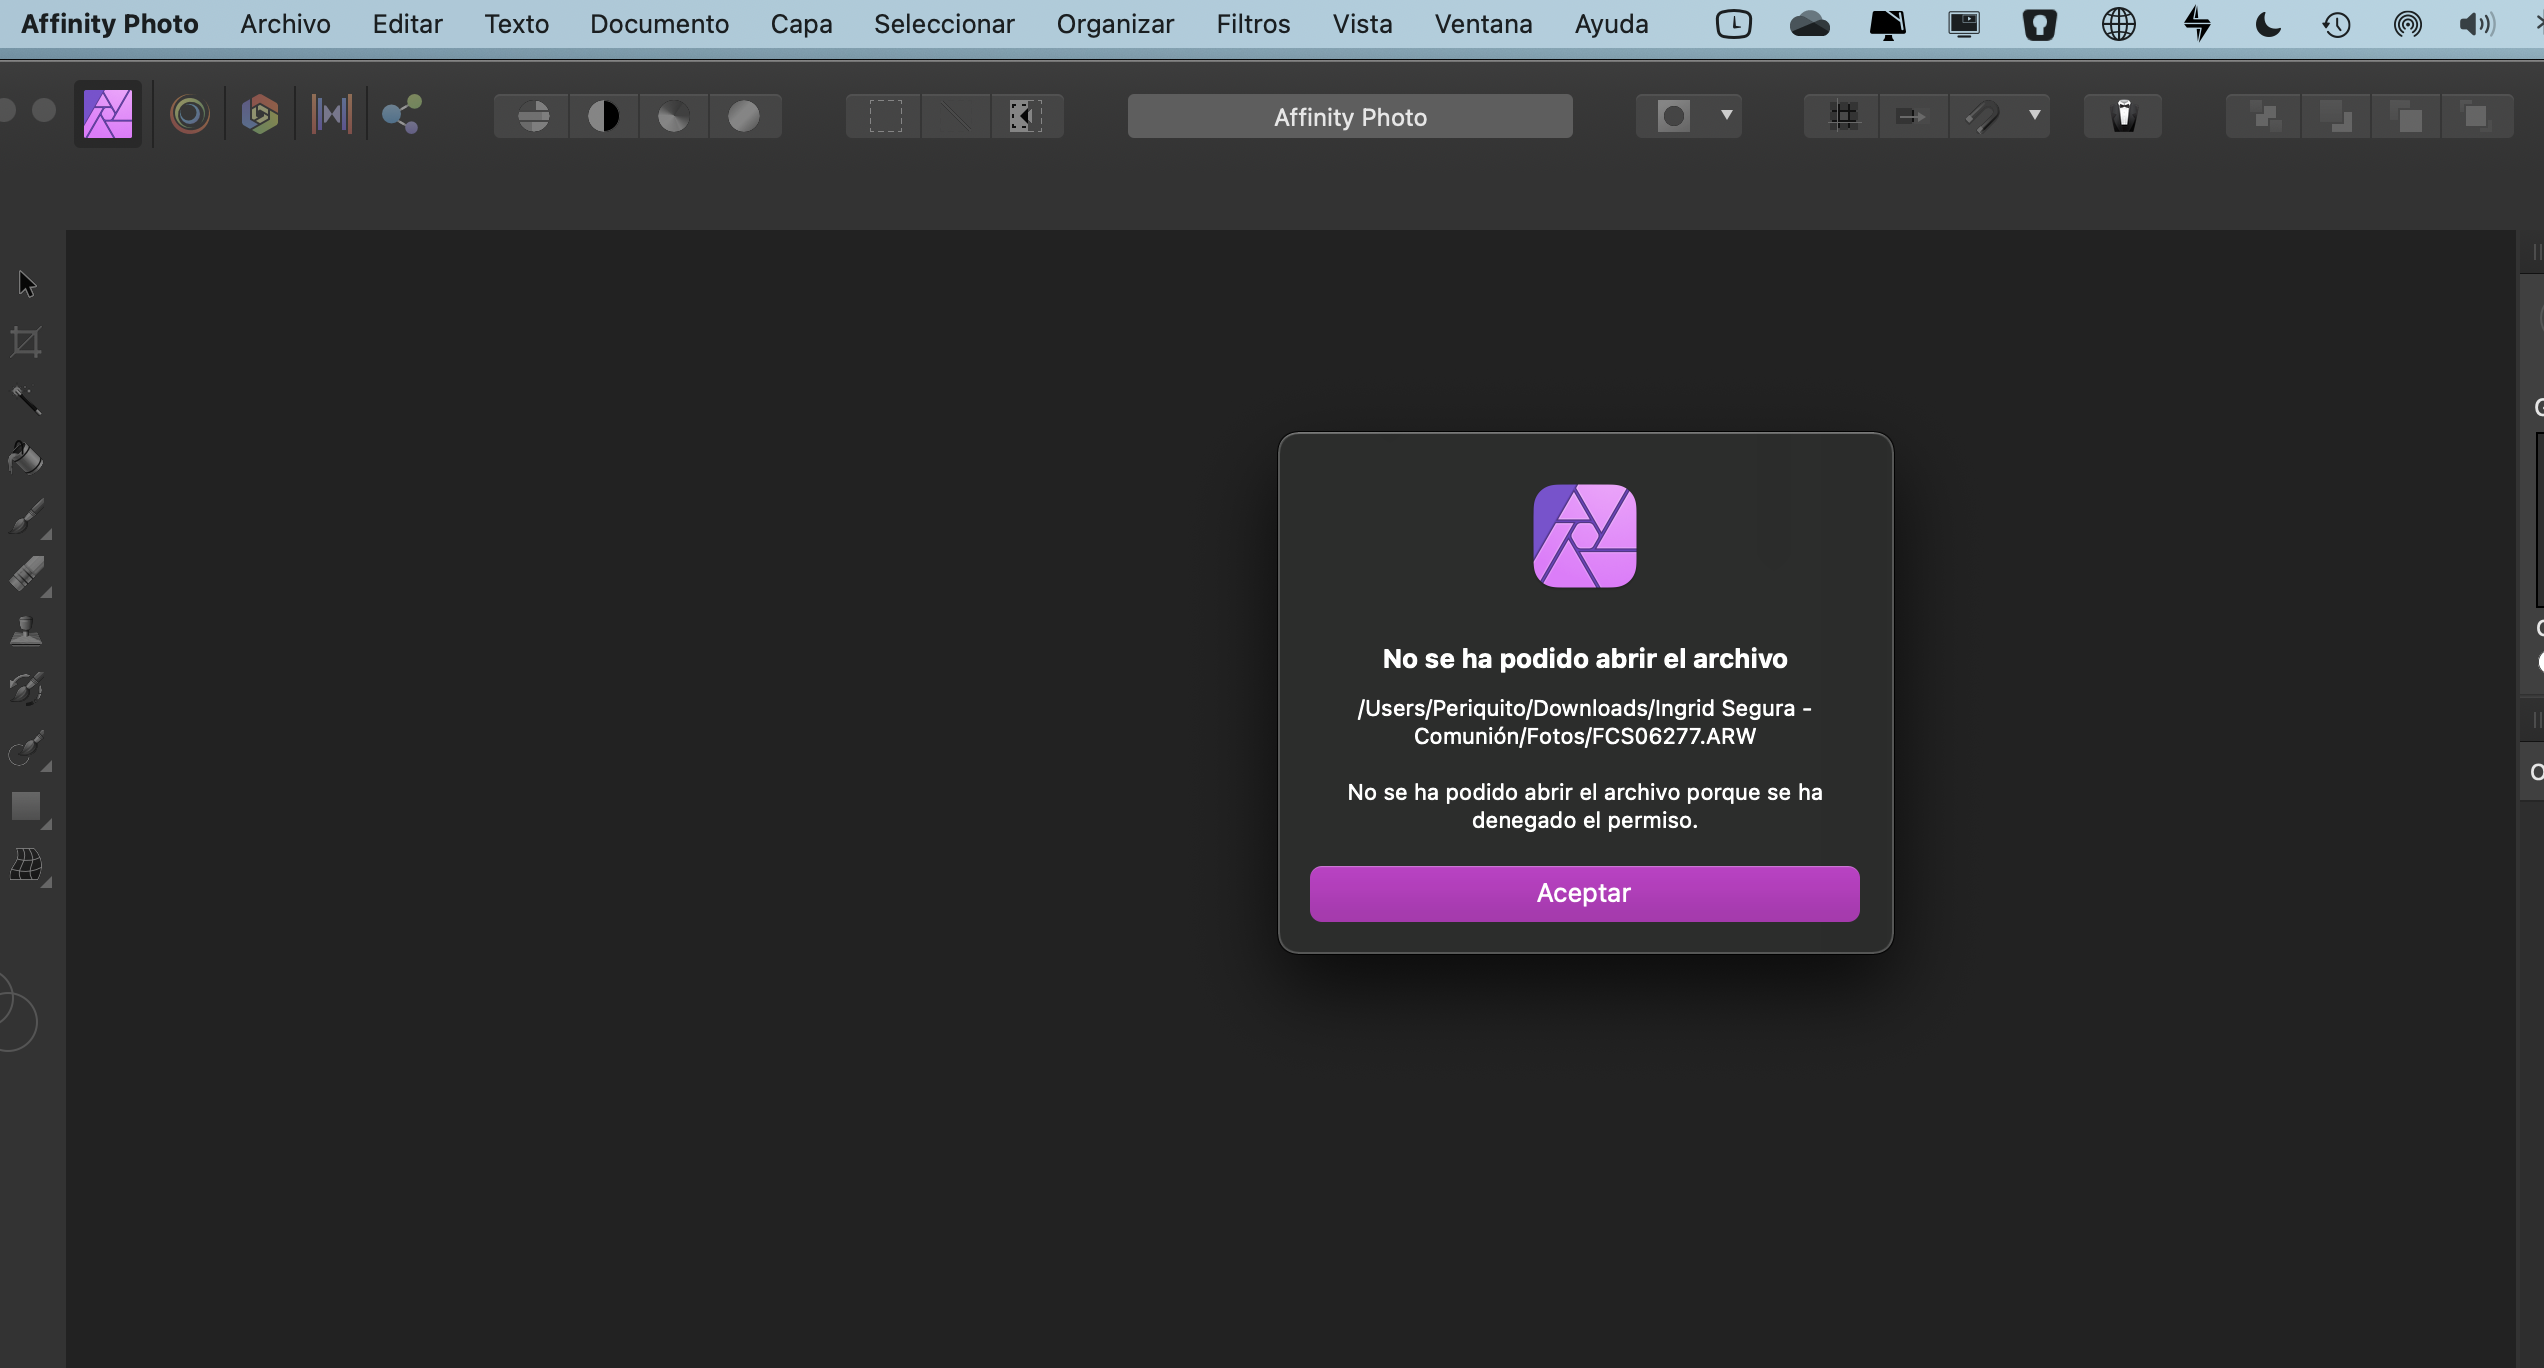Viewport: 2544px width, 1368px height.
Task: Select the Healing Brush tool
Action: pos(26,689)
